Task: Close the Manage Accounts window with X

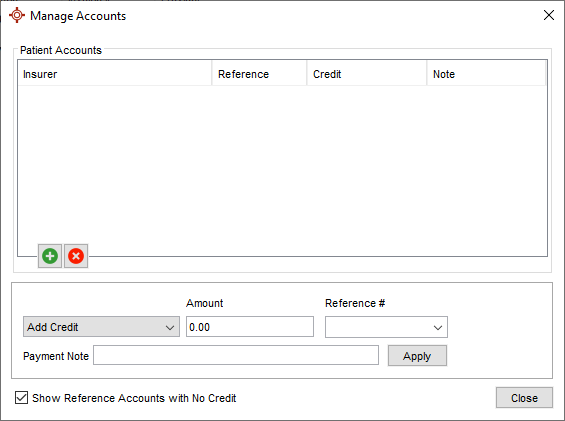Action: [x=549, y=15]
